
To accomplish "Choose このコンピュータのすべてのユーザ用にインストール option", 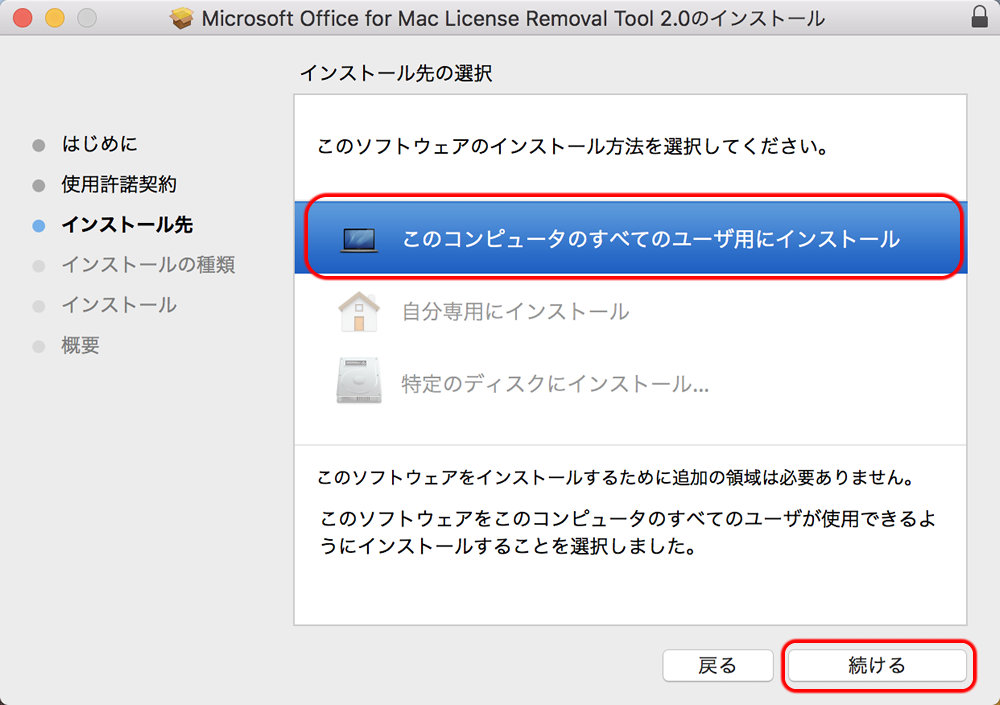I will (x=631, y=237).
